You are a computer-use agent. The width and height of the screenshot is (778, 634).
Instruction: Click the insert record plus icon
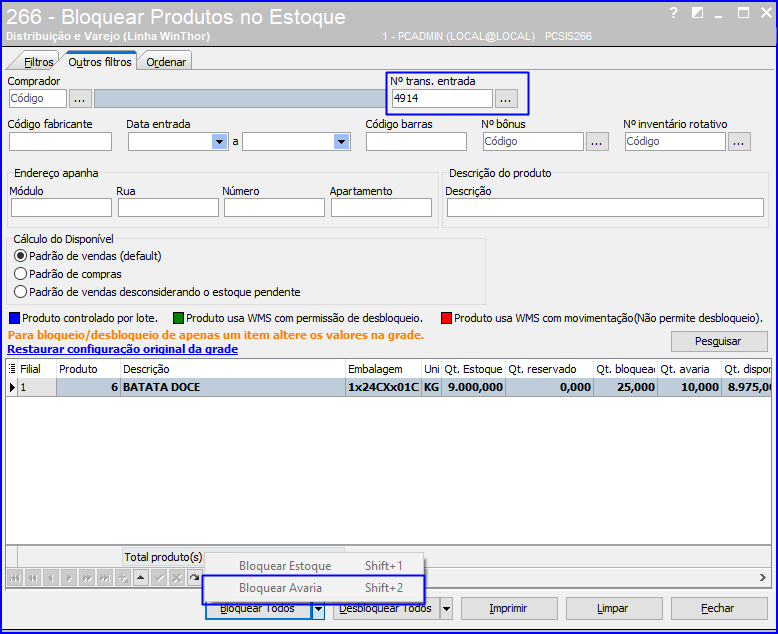[123, 578]
